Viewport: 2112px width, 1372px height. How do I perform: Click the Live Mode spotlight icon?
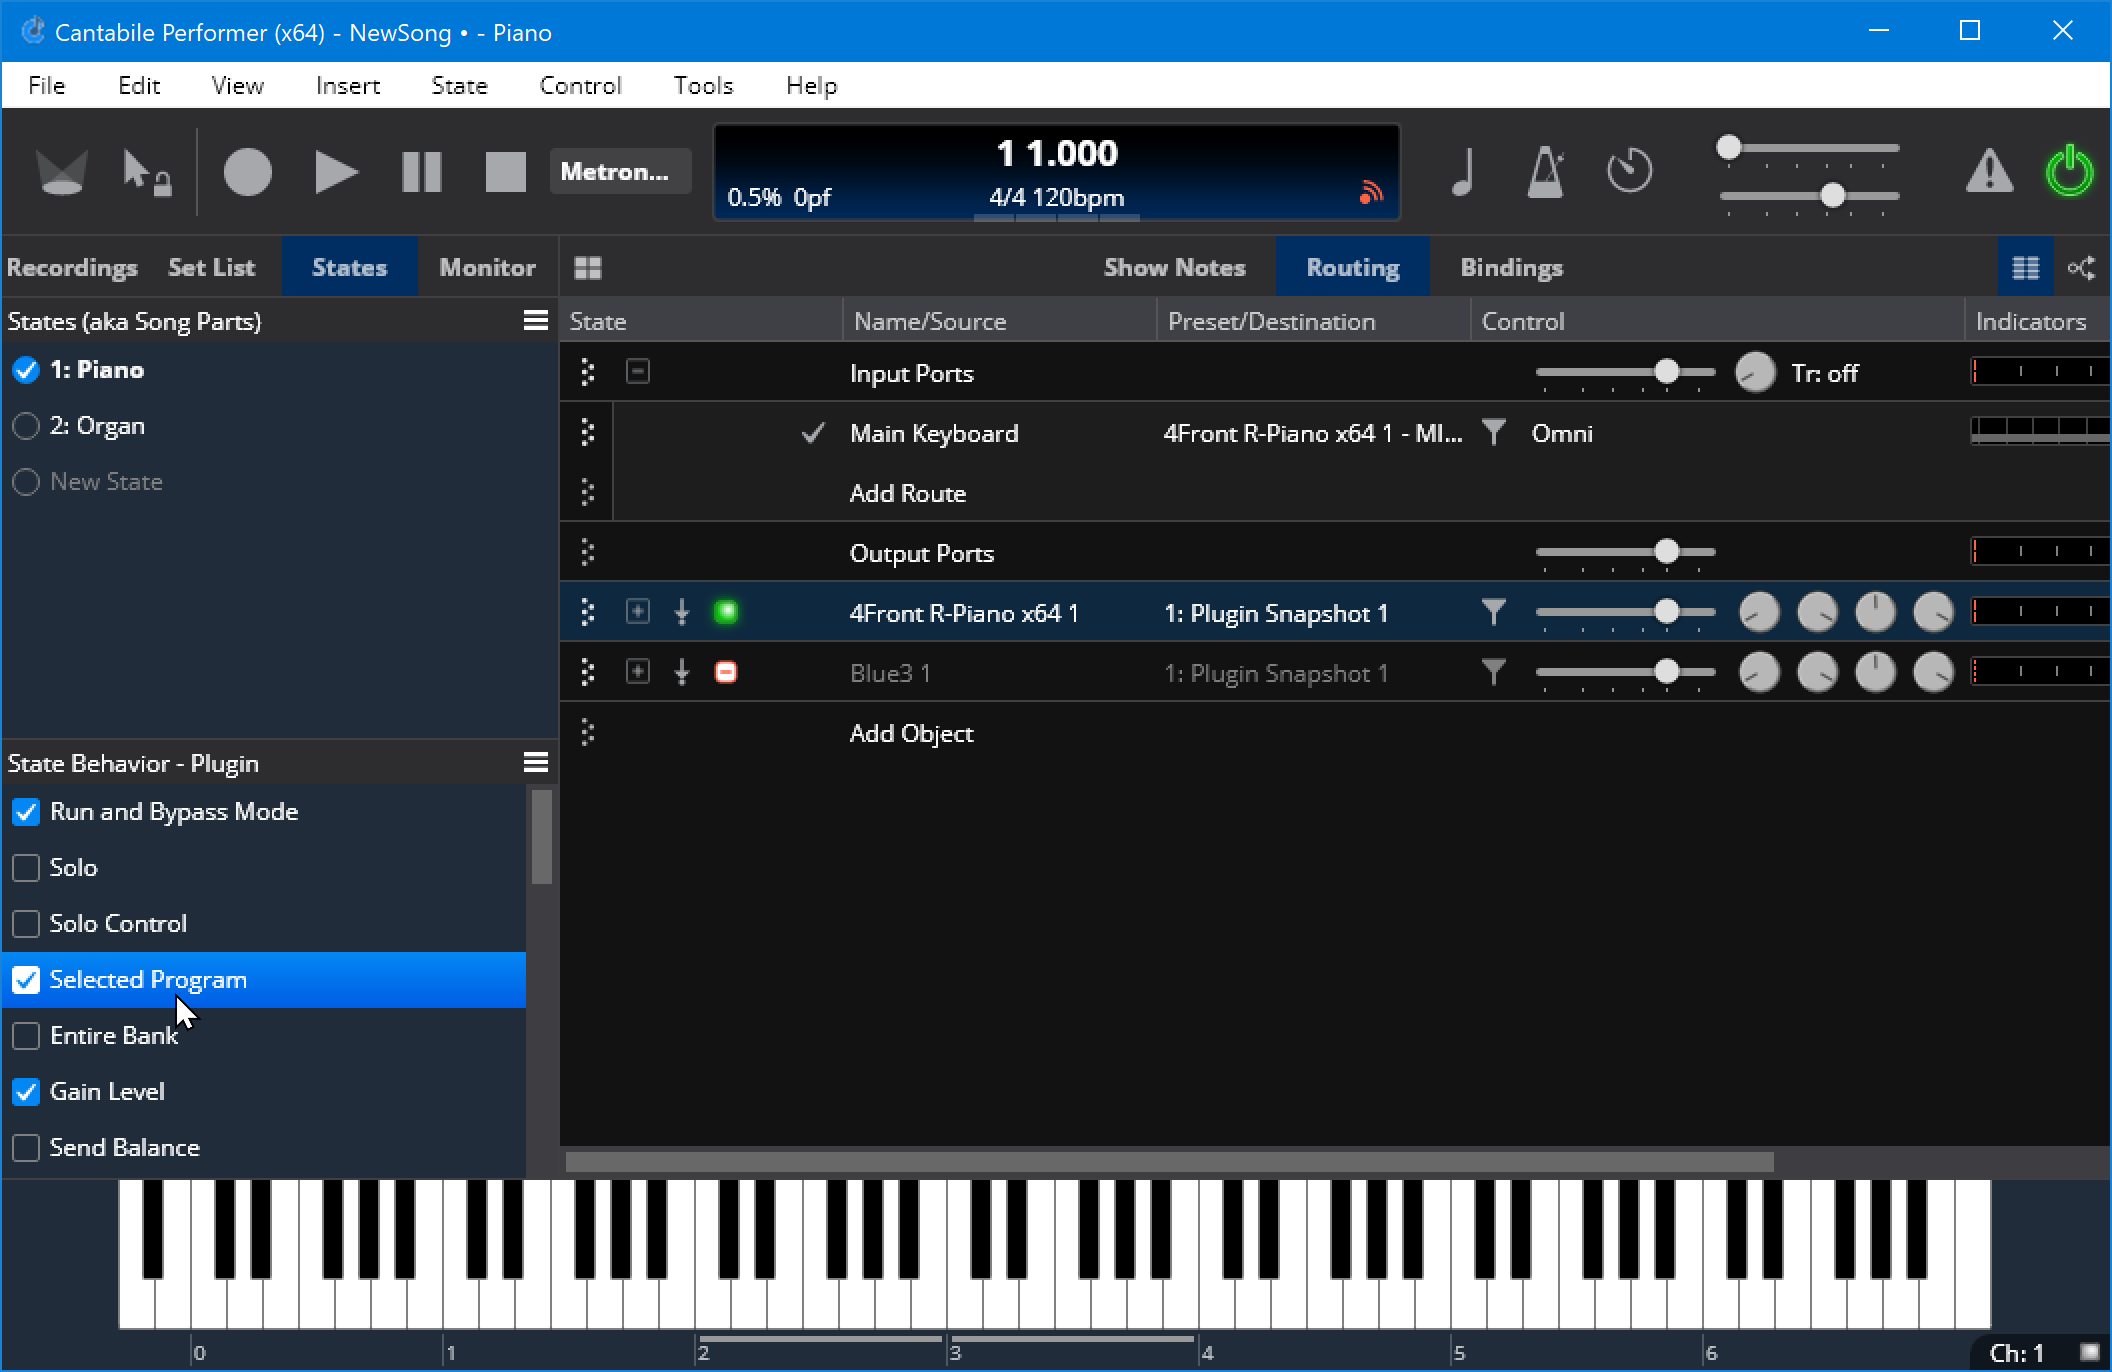pos(61,171)
